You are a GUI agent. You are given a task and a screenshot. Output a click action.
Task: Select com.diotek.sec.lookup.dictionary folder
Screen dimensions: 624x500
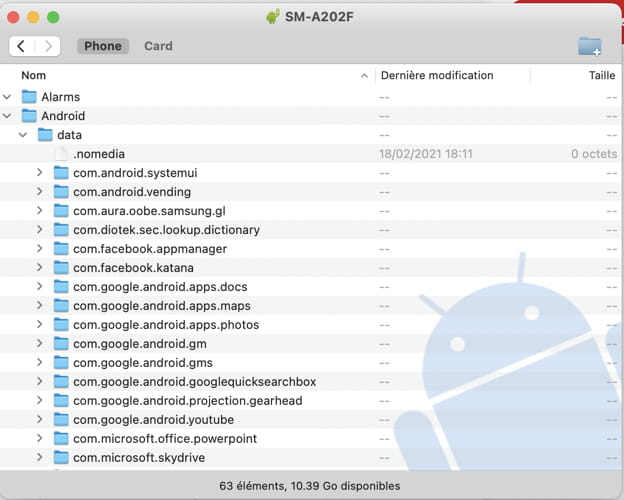tap(166, 230)
